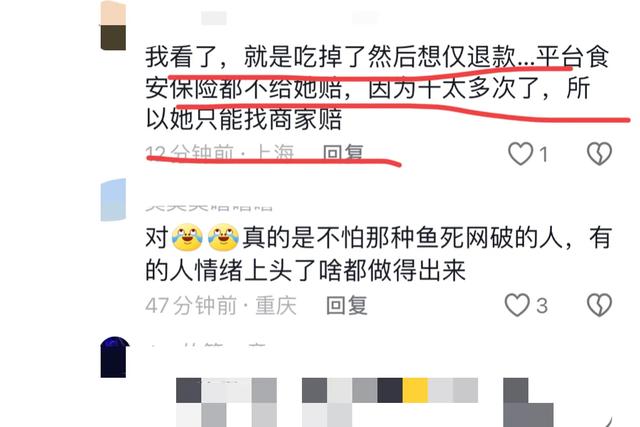The image size is (640, 427).
Task: Reply to the 12分钟前 comment
Action: (343, 153)
